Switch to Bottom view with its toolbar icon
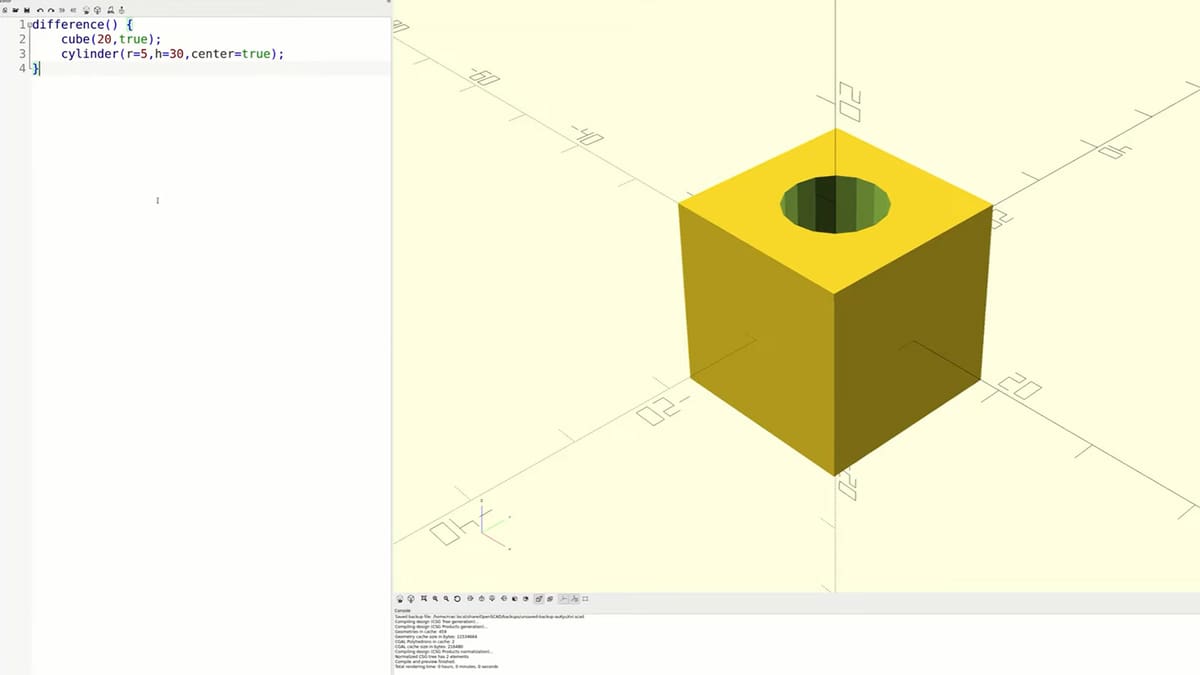 pyautogui.click(x=492, y=598)
